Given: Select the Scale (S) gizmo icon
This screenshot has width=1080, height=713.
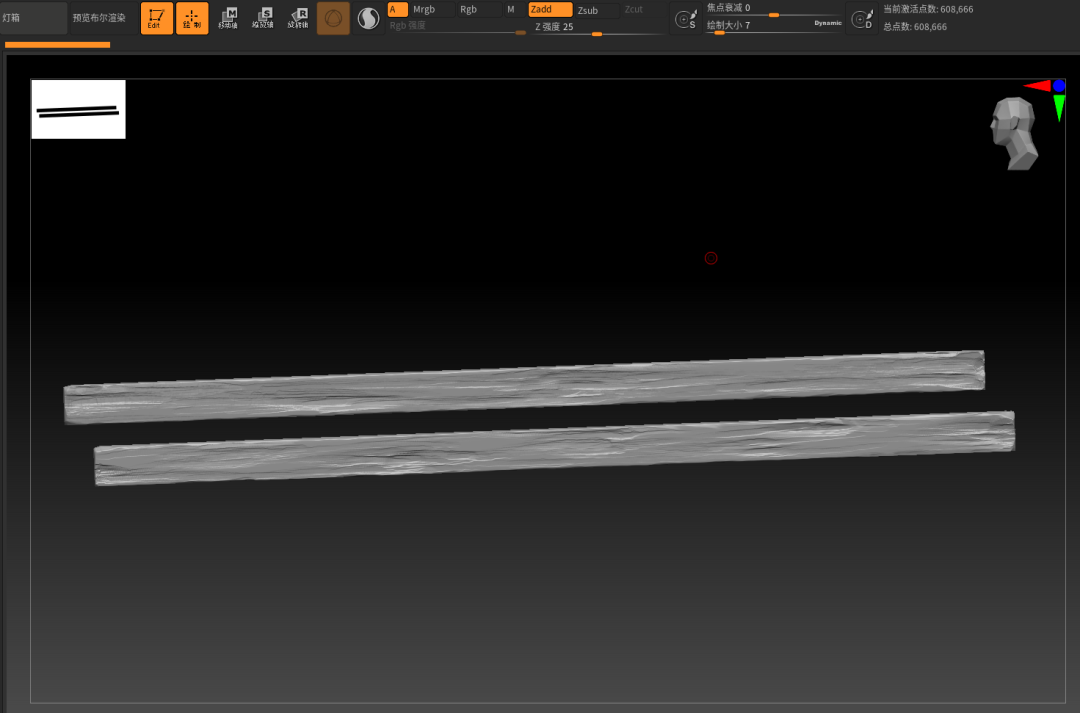Looking at the screenshot, I should tap(263, 18).
